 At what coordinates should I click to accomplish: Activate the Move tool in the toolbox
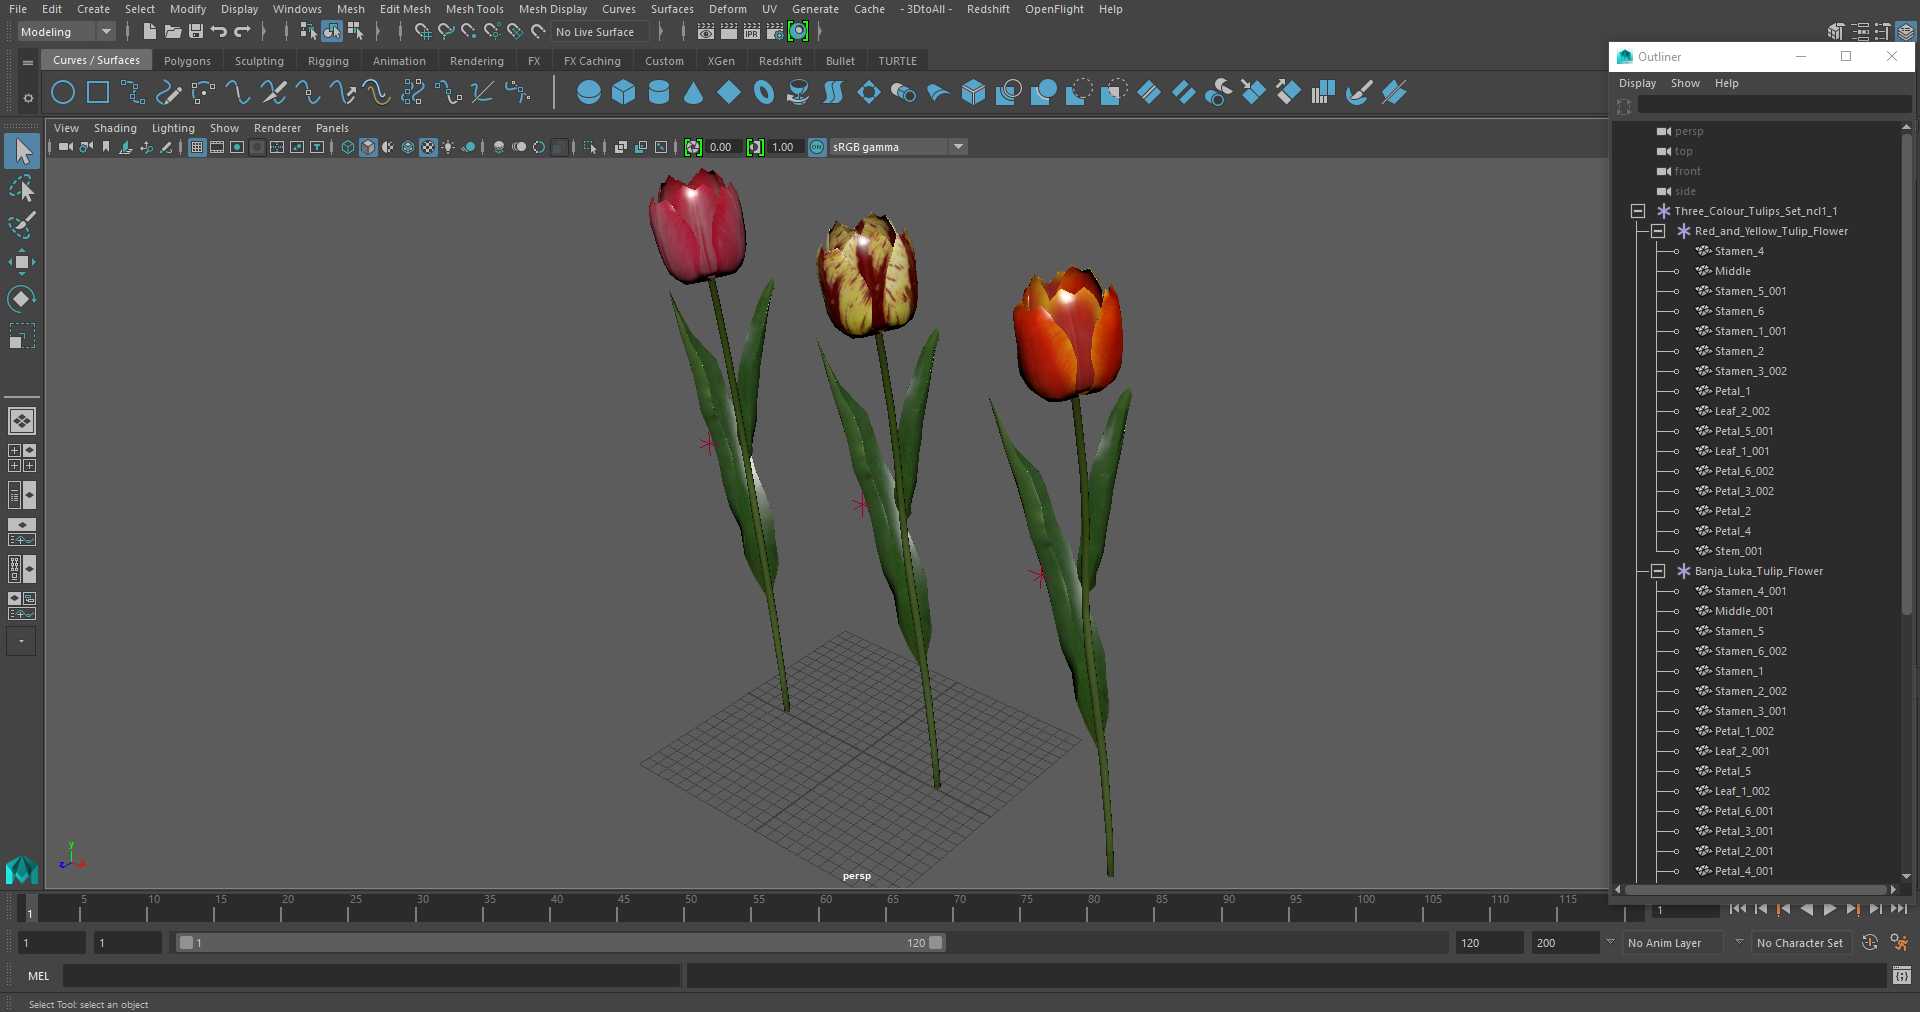click(22, 262)
